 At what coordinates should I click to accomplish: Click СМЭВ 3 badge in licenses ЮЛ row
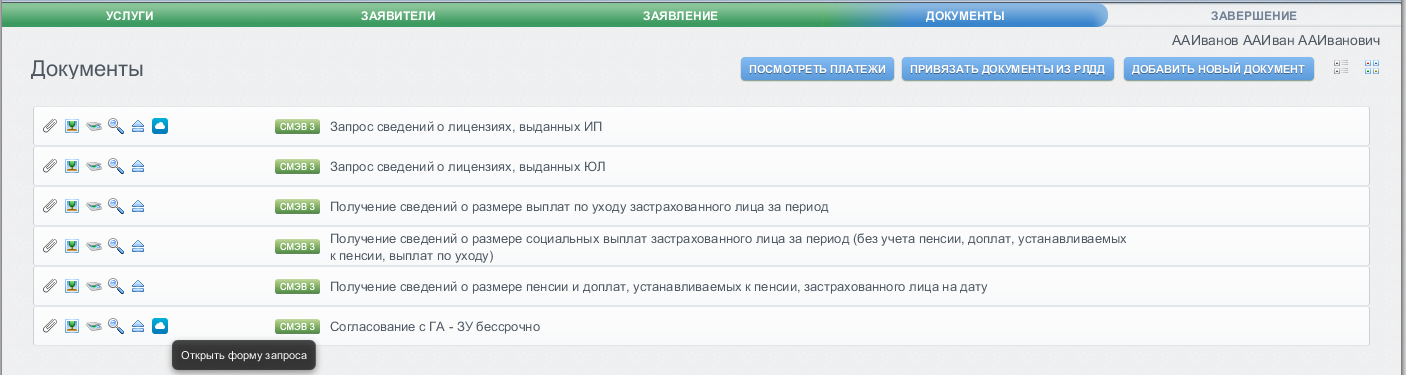297,166
